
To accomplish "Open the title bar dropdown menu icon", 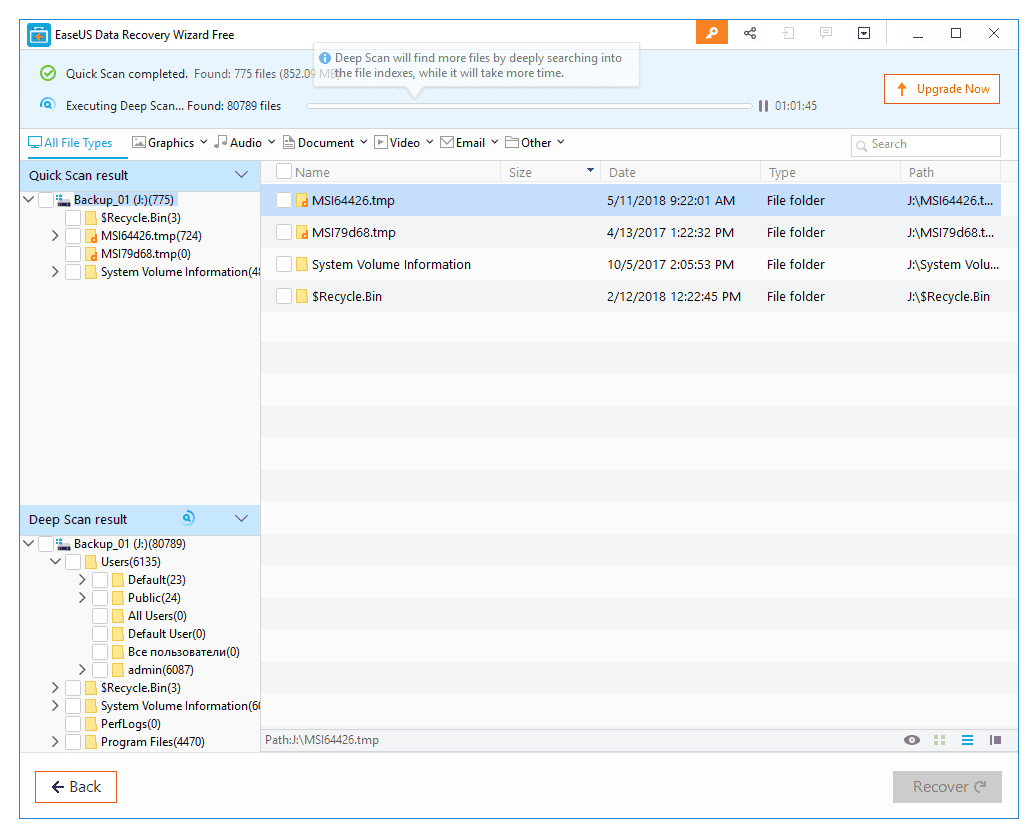I will pyautogui.click(x=864, y=33).
